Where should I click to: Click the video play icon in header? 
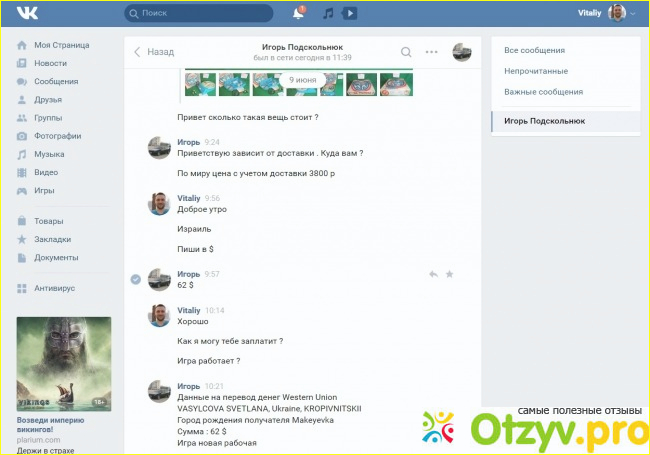tap(349, 14)
